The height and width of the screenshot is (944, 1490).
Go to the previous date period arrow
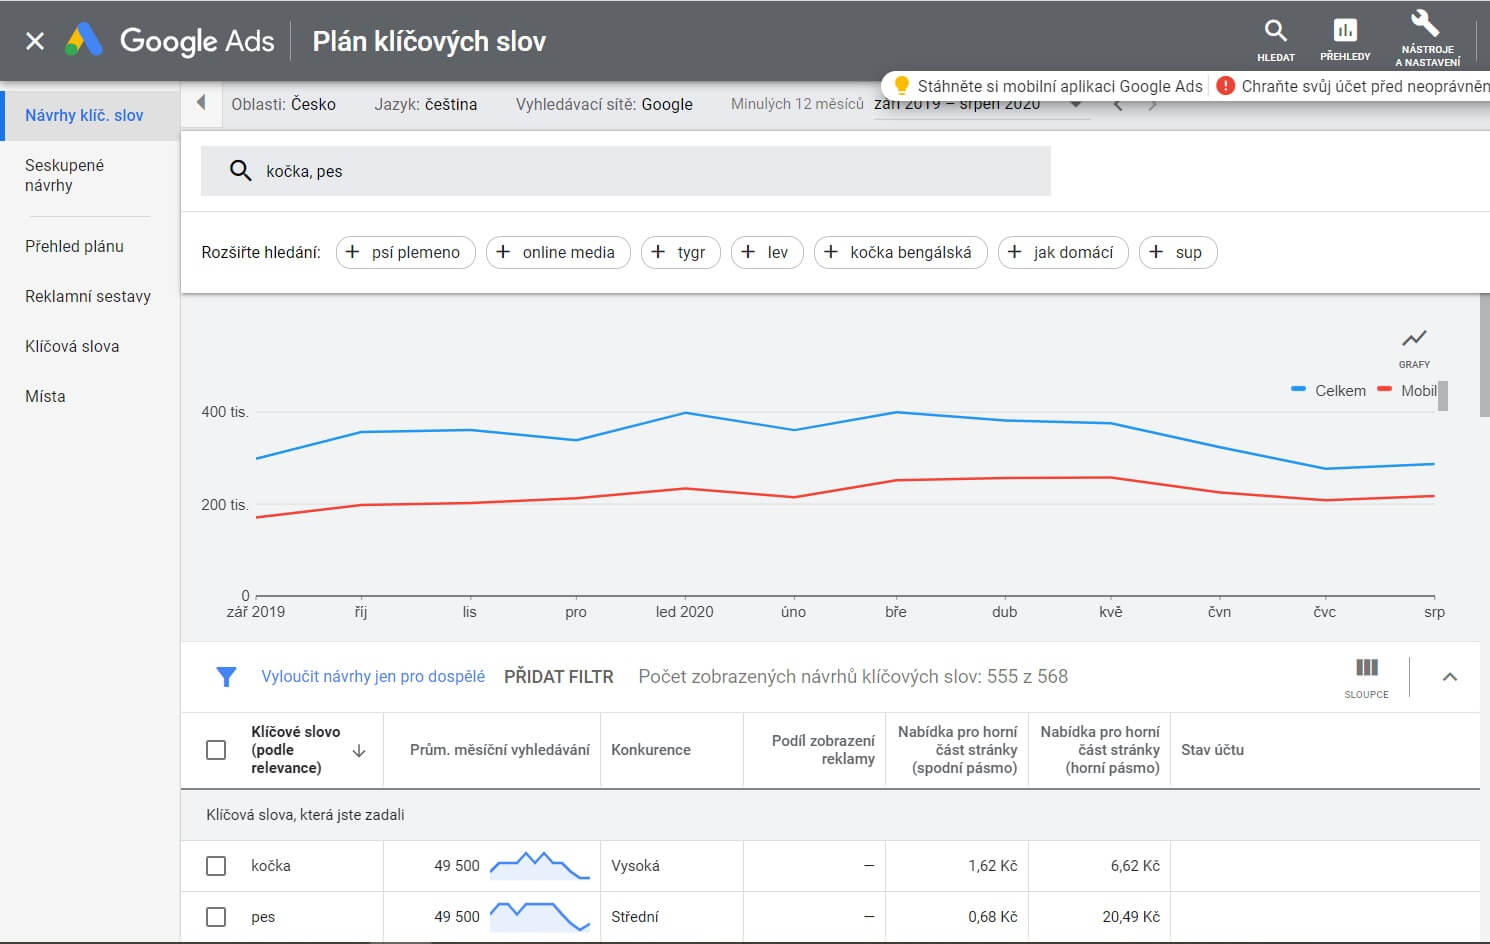click(x=1119, y=105)
